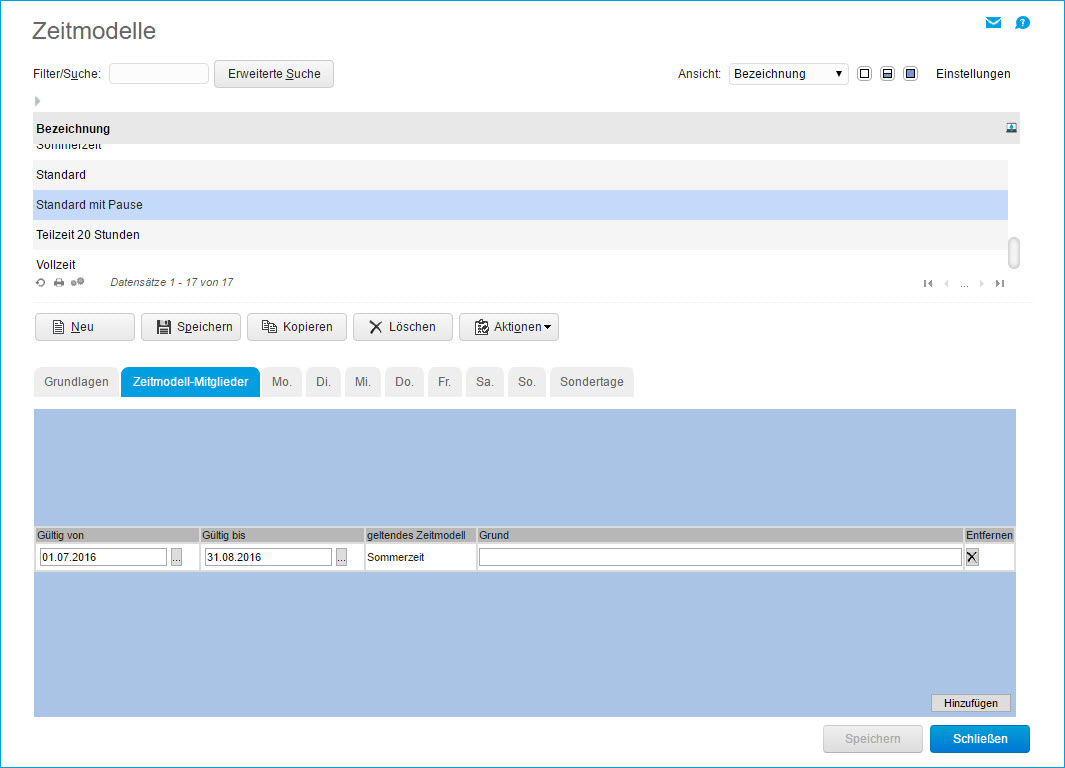Image resolution: width=1065 pixels, height=768 pixels.
Task: Click the Gültig von date field
Action: pyautogui.click(x=103, y=557)
